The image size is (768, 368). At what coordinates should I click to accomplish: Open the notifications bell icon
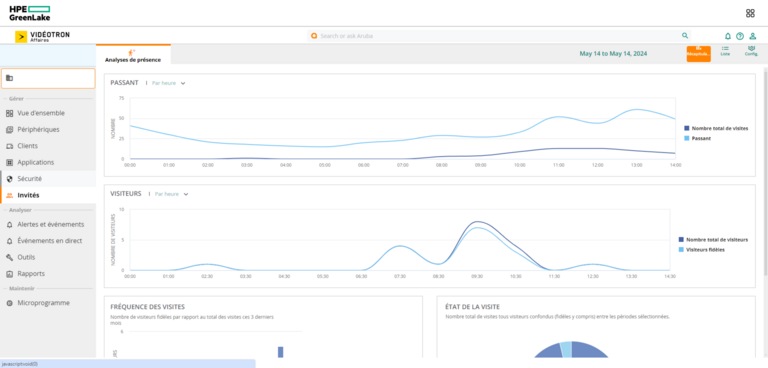click(x=728, y=36)
